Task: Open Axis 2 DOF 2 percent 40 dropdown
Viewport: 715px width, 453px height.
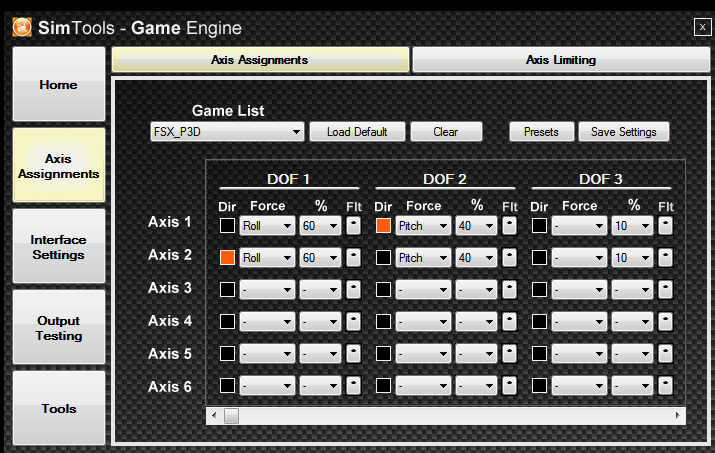Action: pos(476,258)
